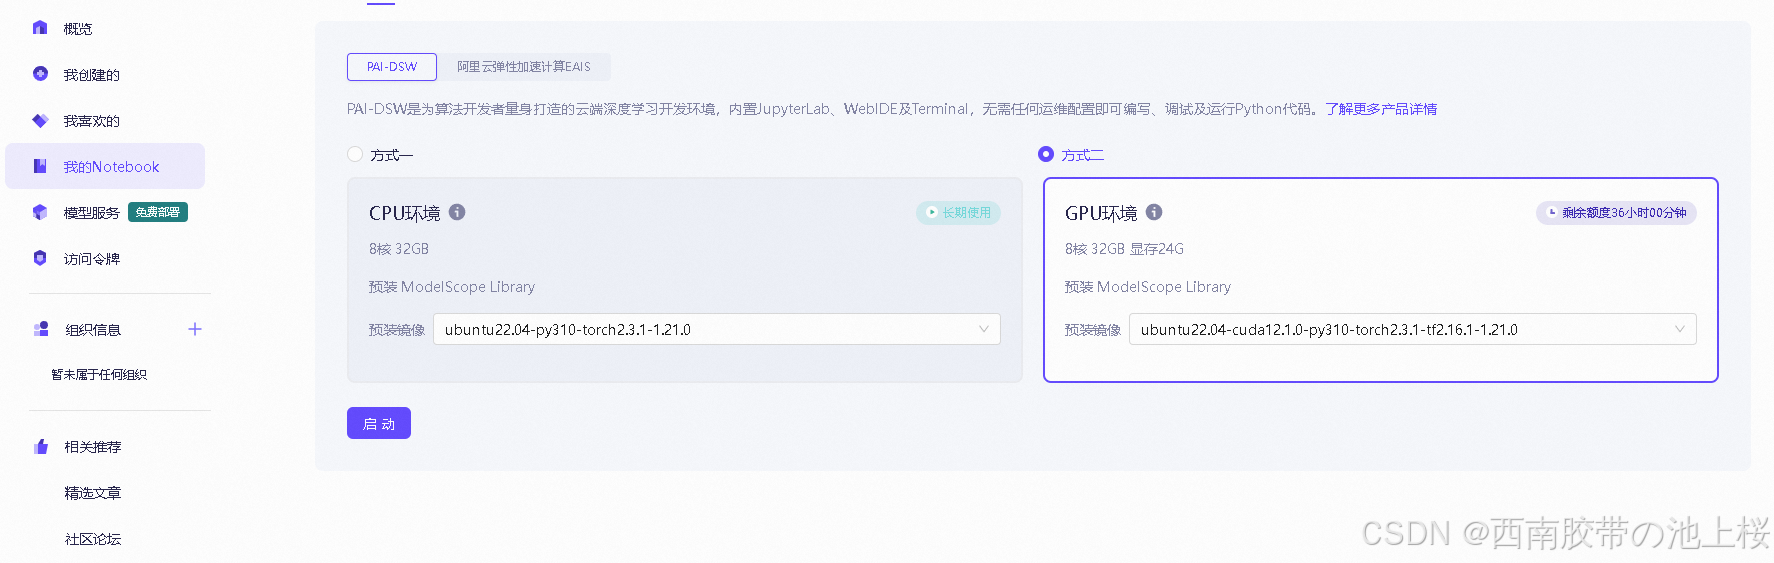Viewport: 1774px width, 563px height.
Task: Switch to the PAI-DSW tab
Action: click(x=392, y=67)
